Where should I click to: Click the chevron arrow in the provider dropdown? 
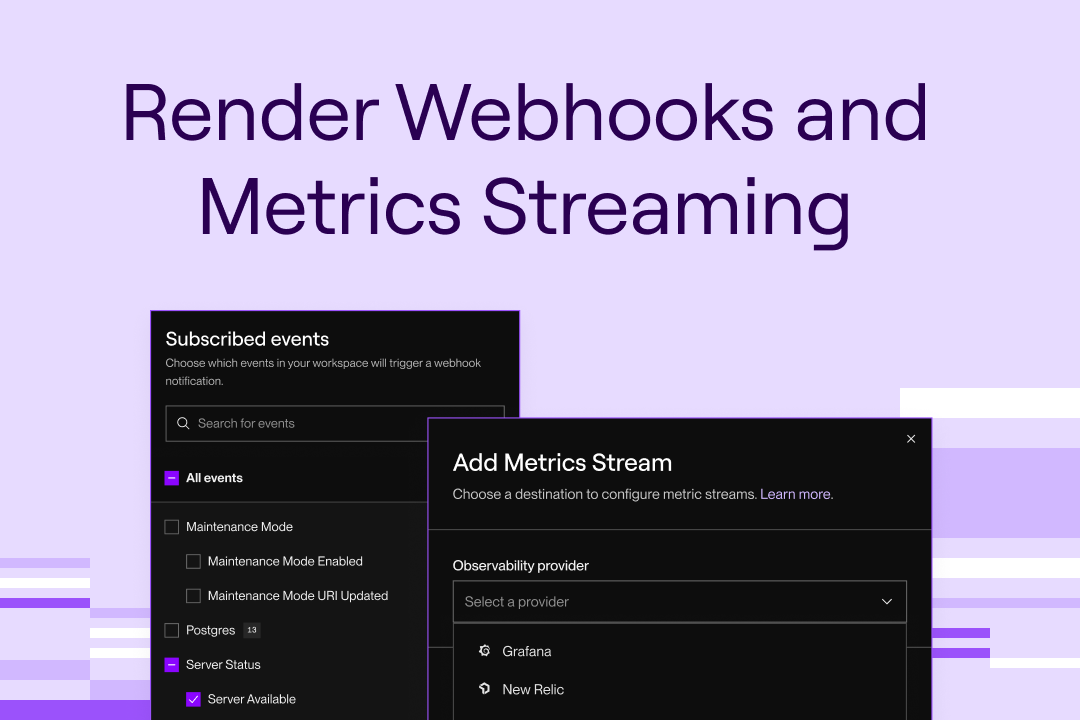coord(886,602)
